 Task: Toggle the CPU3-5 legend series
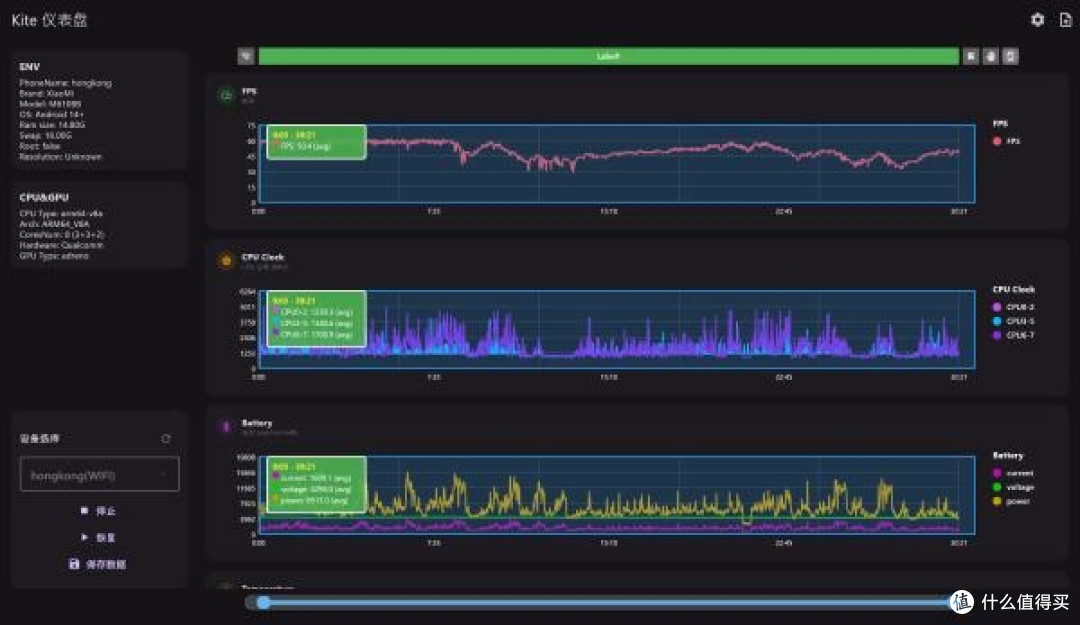[1013, 321]
